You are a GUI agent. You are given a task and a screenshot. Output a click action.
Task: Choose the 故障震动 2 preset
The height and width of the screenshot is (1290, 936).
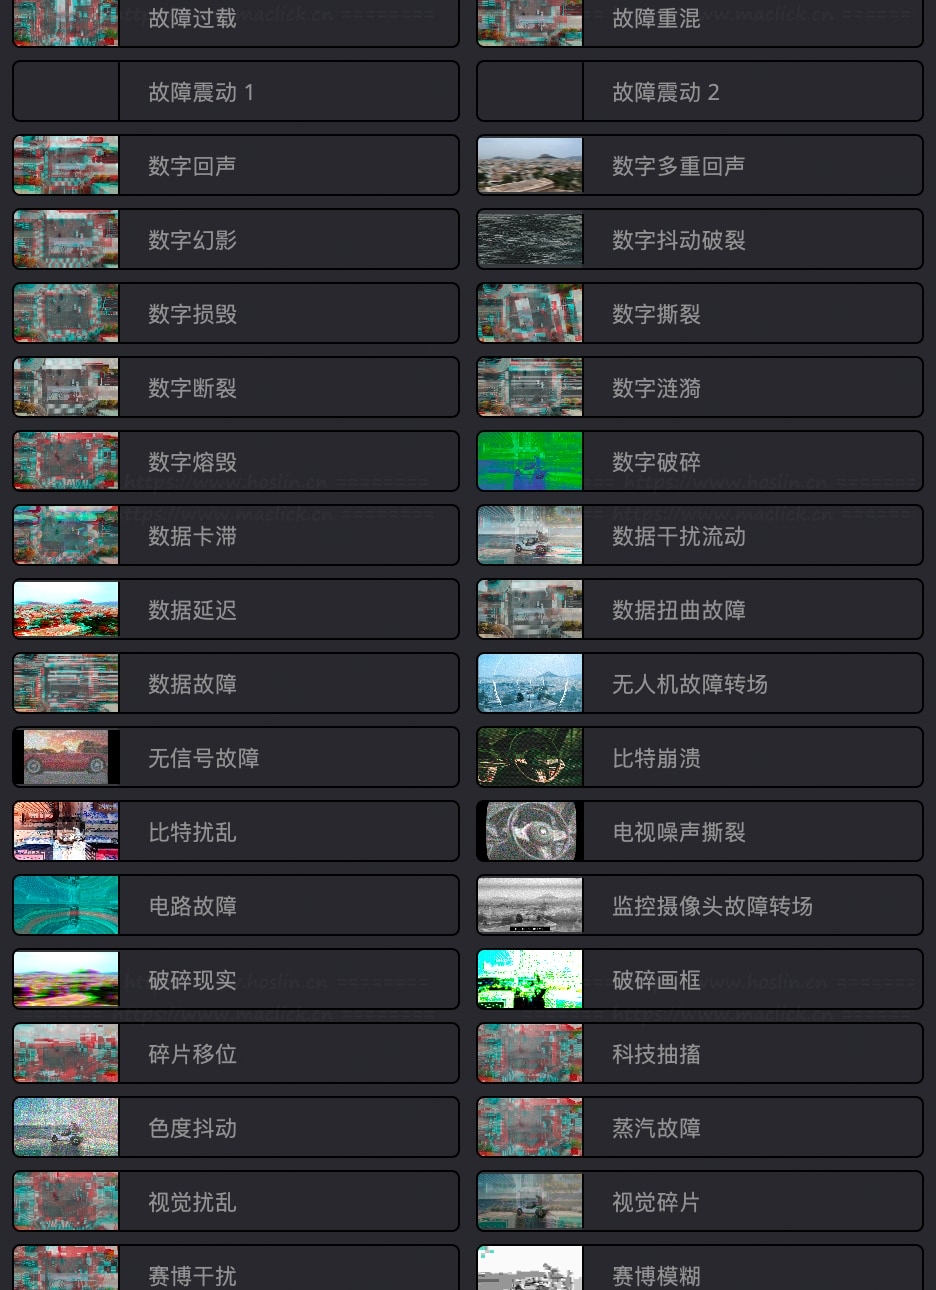pyautogui.click(x=700, y=92)
